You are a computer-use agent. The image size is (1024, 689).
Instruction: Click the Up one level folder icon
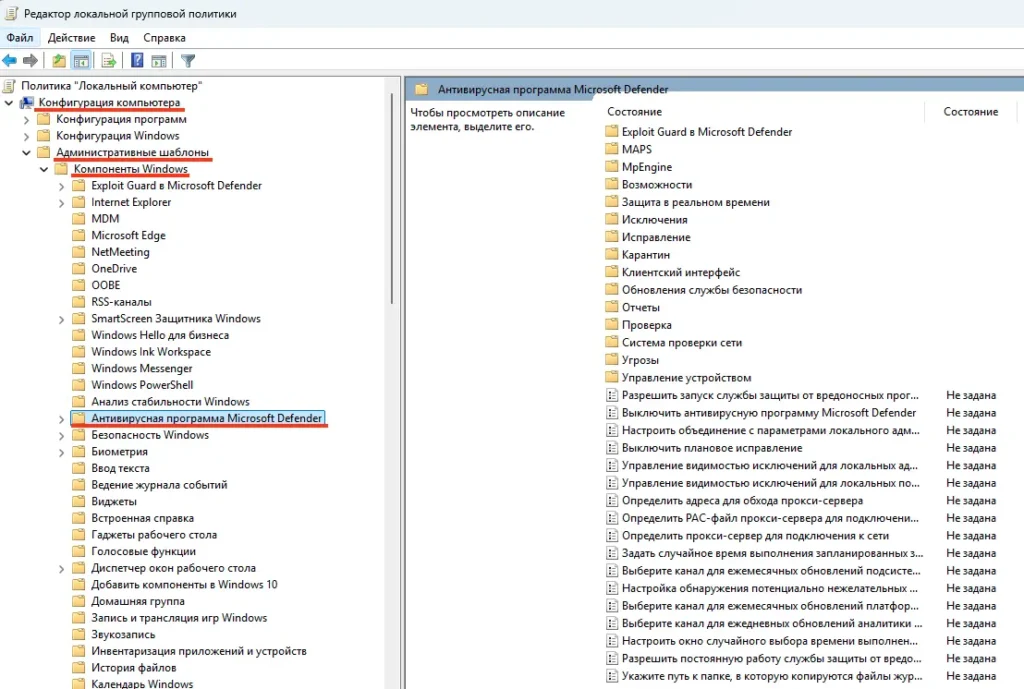coord(59,61)
